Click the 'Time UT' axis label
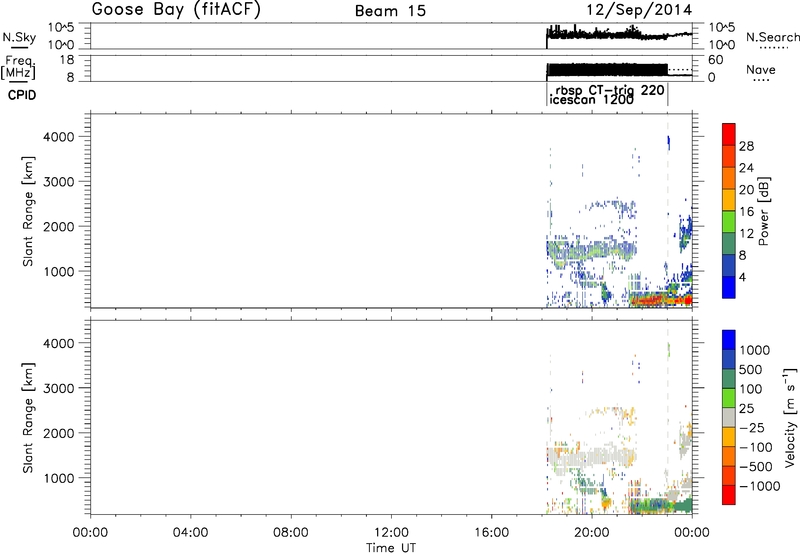Image resolution: width=800 pixels, height=554 pixels. pyautogui.click(x=391, y=548)
